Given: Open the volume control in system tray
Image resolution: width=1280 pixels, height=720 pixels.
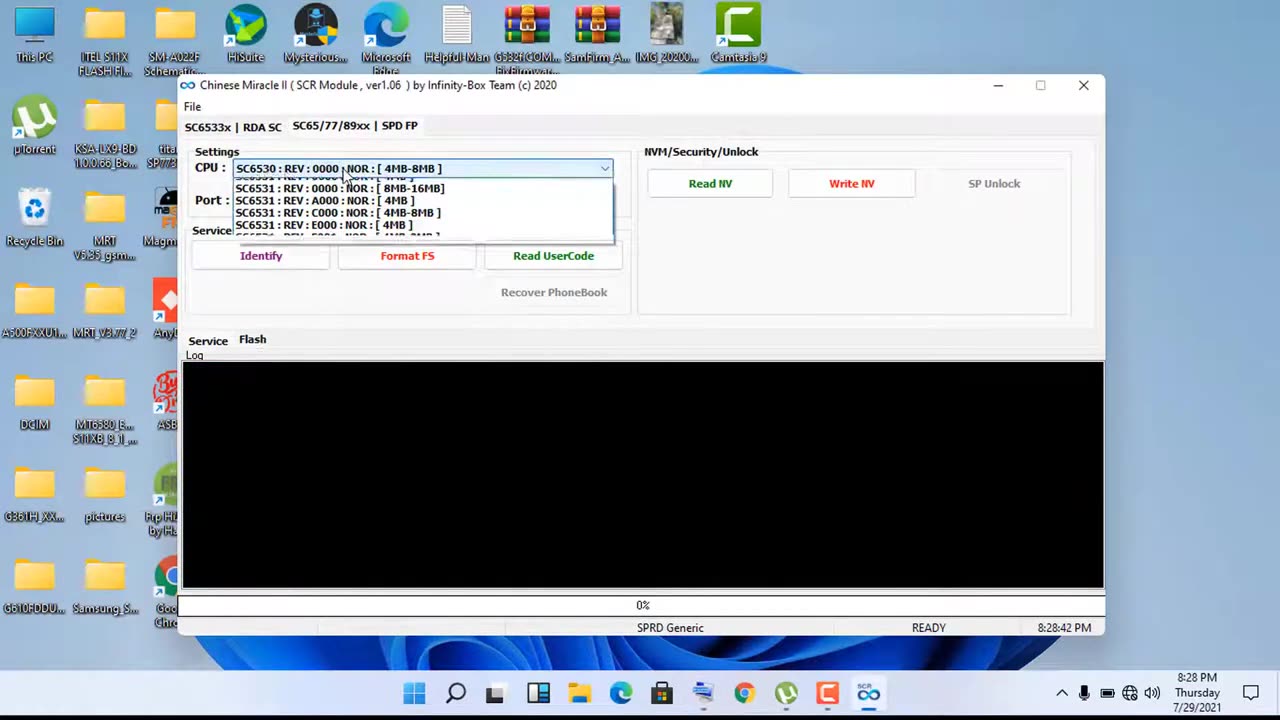Looking at the screenshot, I should point(1152,693).
